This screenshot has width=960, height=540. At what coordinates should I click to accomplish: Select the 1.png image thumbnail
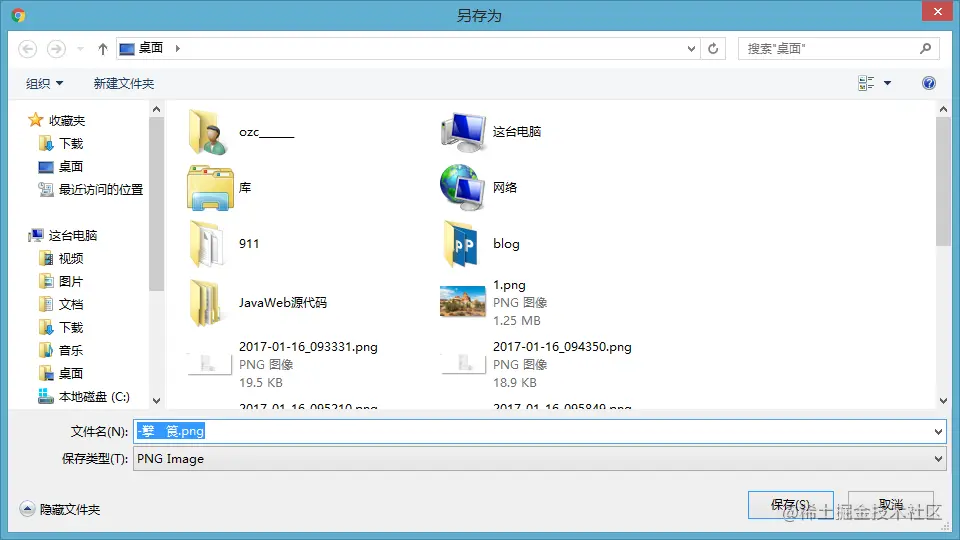click(462, 302)
